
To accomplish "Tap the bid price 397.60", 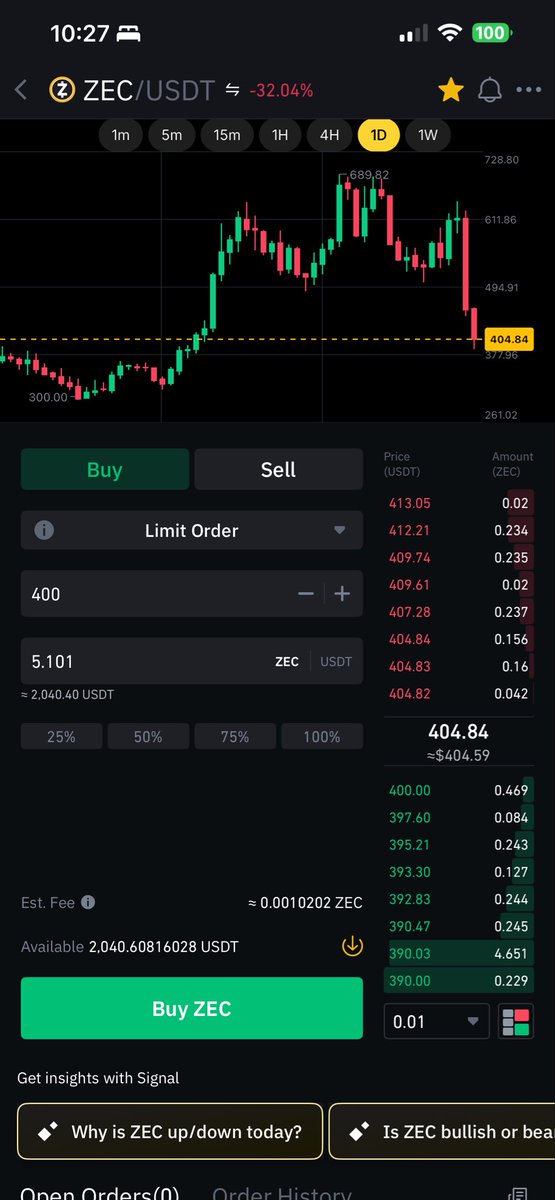I will [x=409, y=817].
